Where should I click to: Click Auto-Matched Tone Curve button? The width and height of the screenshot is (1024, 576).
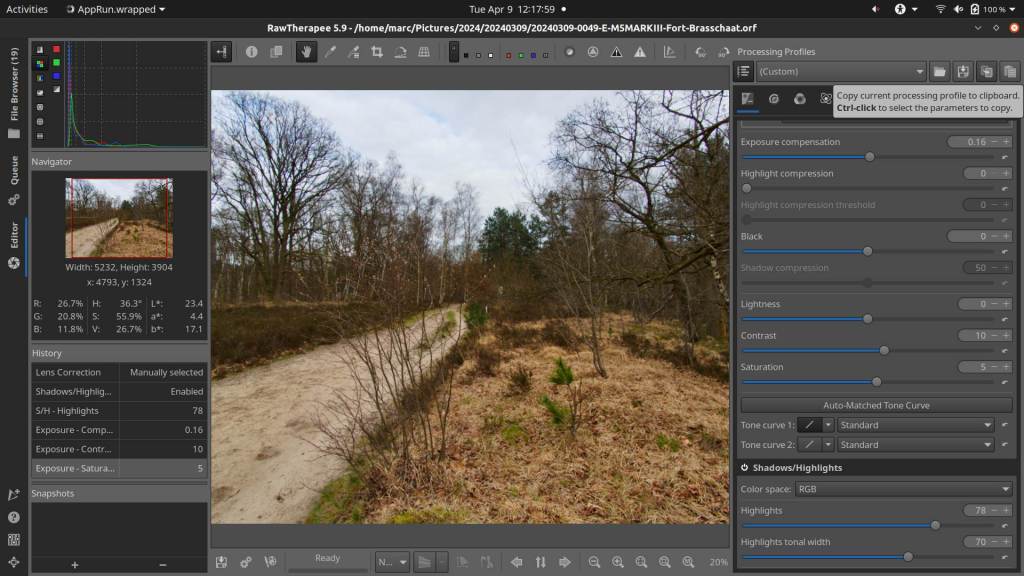point(876,406)
